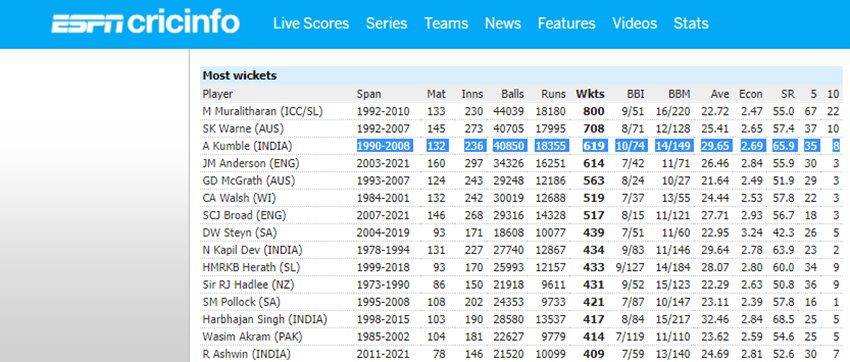Image resolution: width=850 pixels, height=362 pixels.
Task: Open the News section
Action: tap(503, 23)
